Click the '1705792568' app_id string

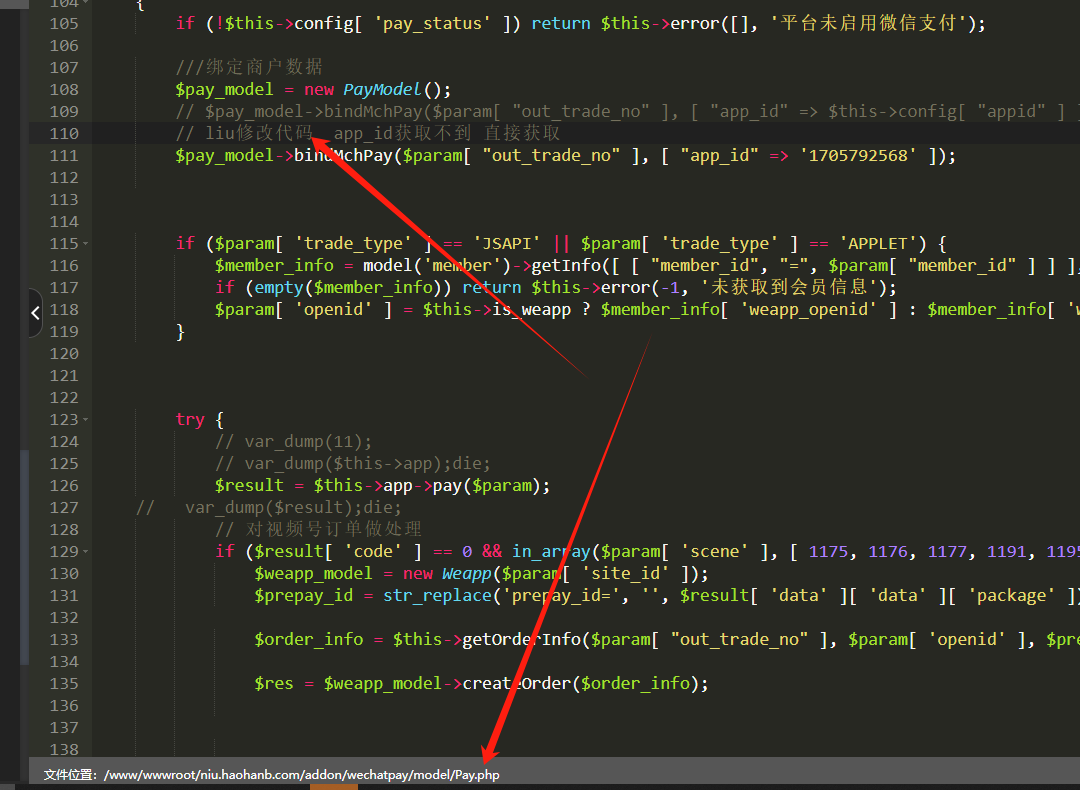tap(858, 156)
